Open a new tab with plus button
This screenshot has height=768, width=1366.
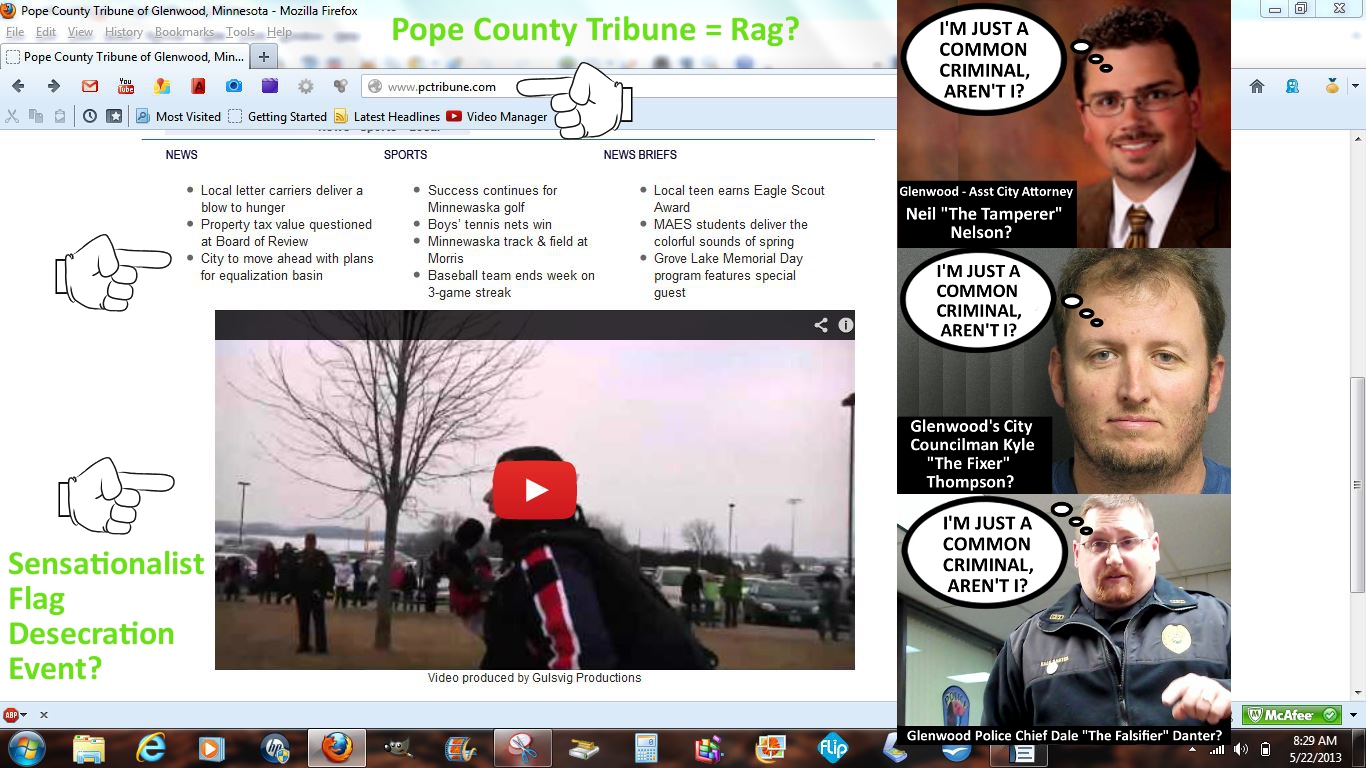[x=263, y=57]
